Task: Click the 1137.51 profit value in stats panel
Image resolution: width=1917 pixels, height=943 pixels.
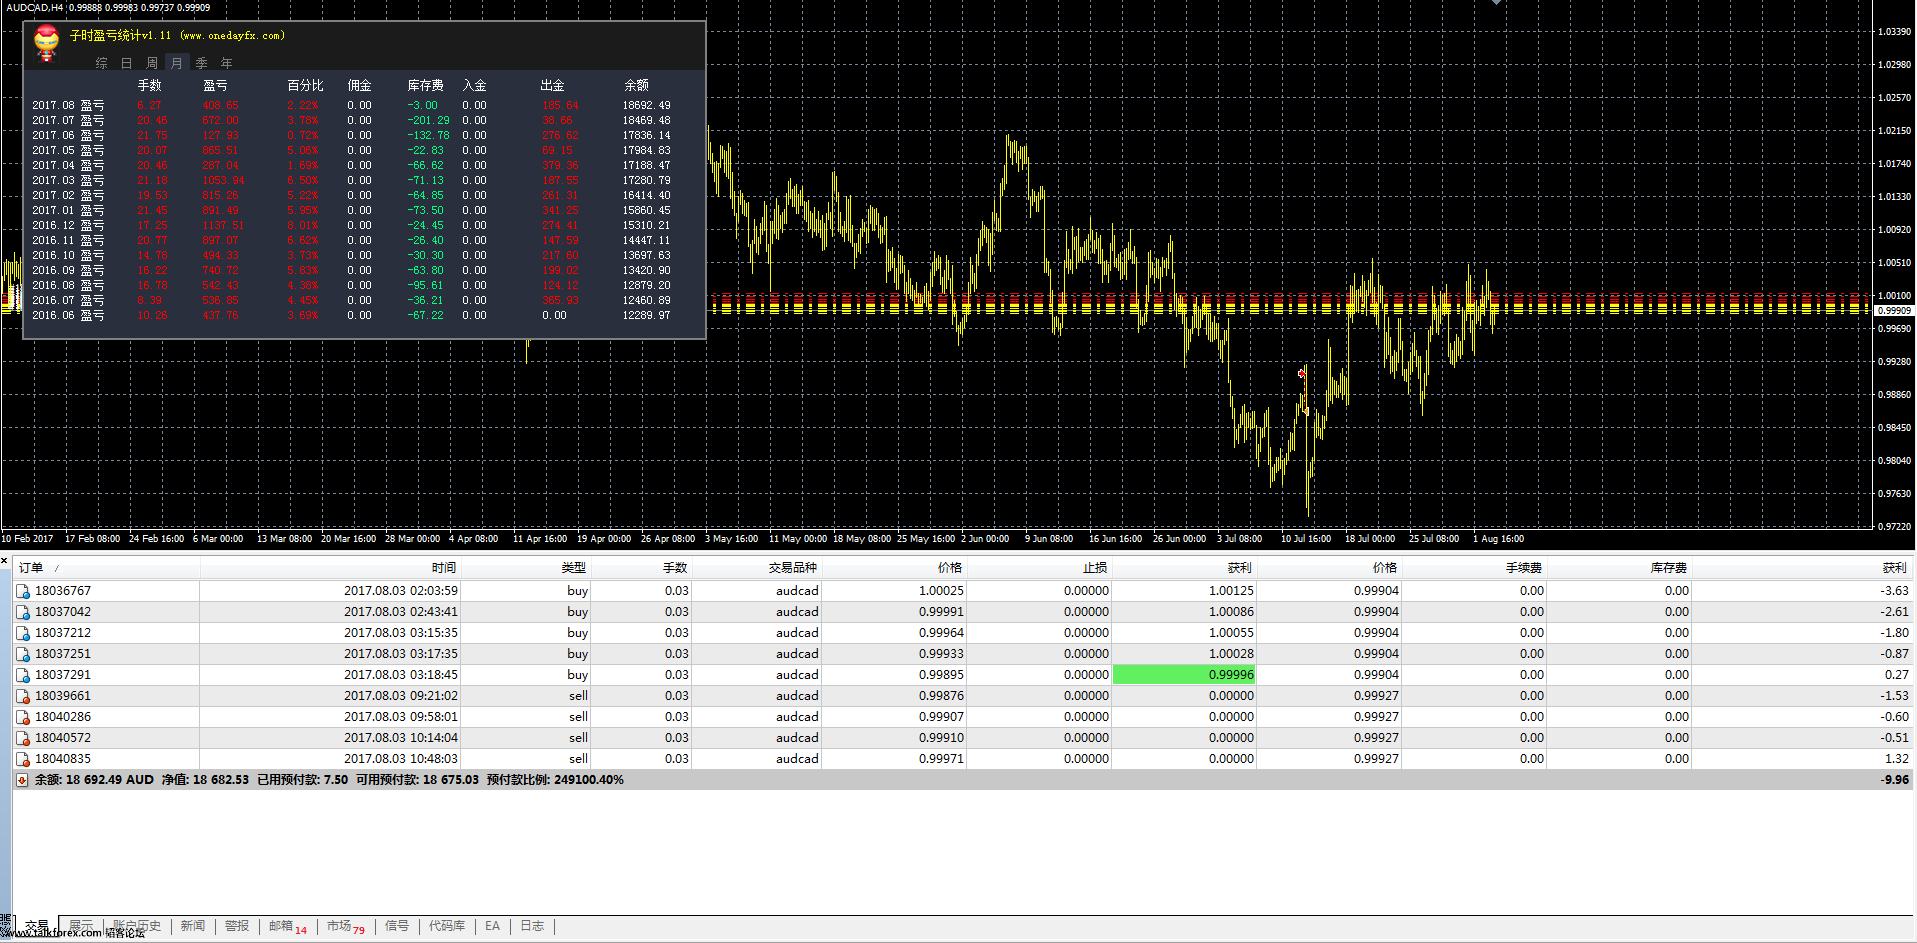Action: 223,225
